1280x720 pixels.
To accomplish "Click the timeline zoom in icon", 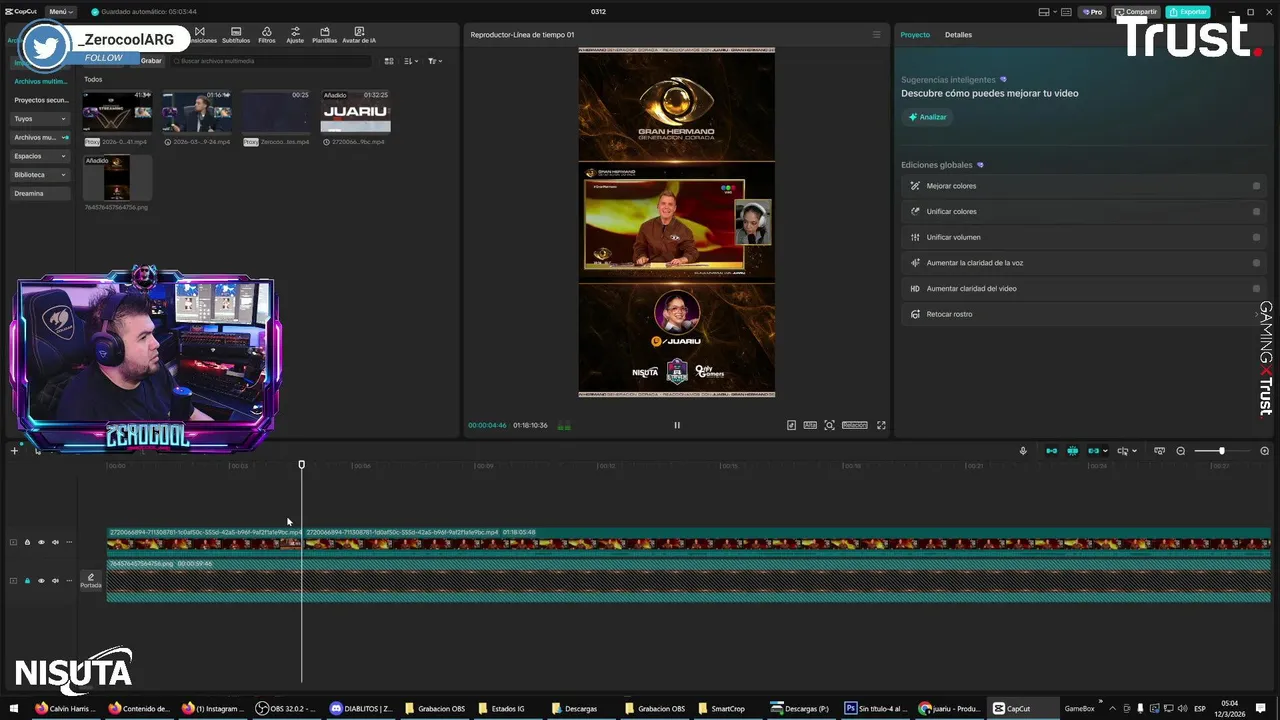I will [x=1264, y=451].
